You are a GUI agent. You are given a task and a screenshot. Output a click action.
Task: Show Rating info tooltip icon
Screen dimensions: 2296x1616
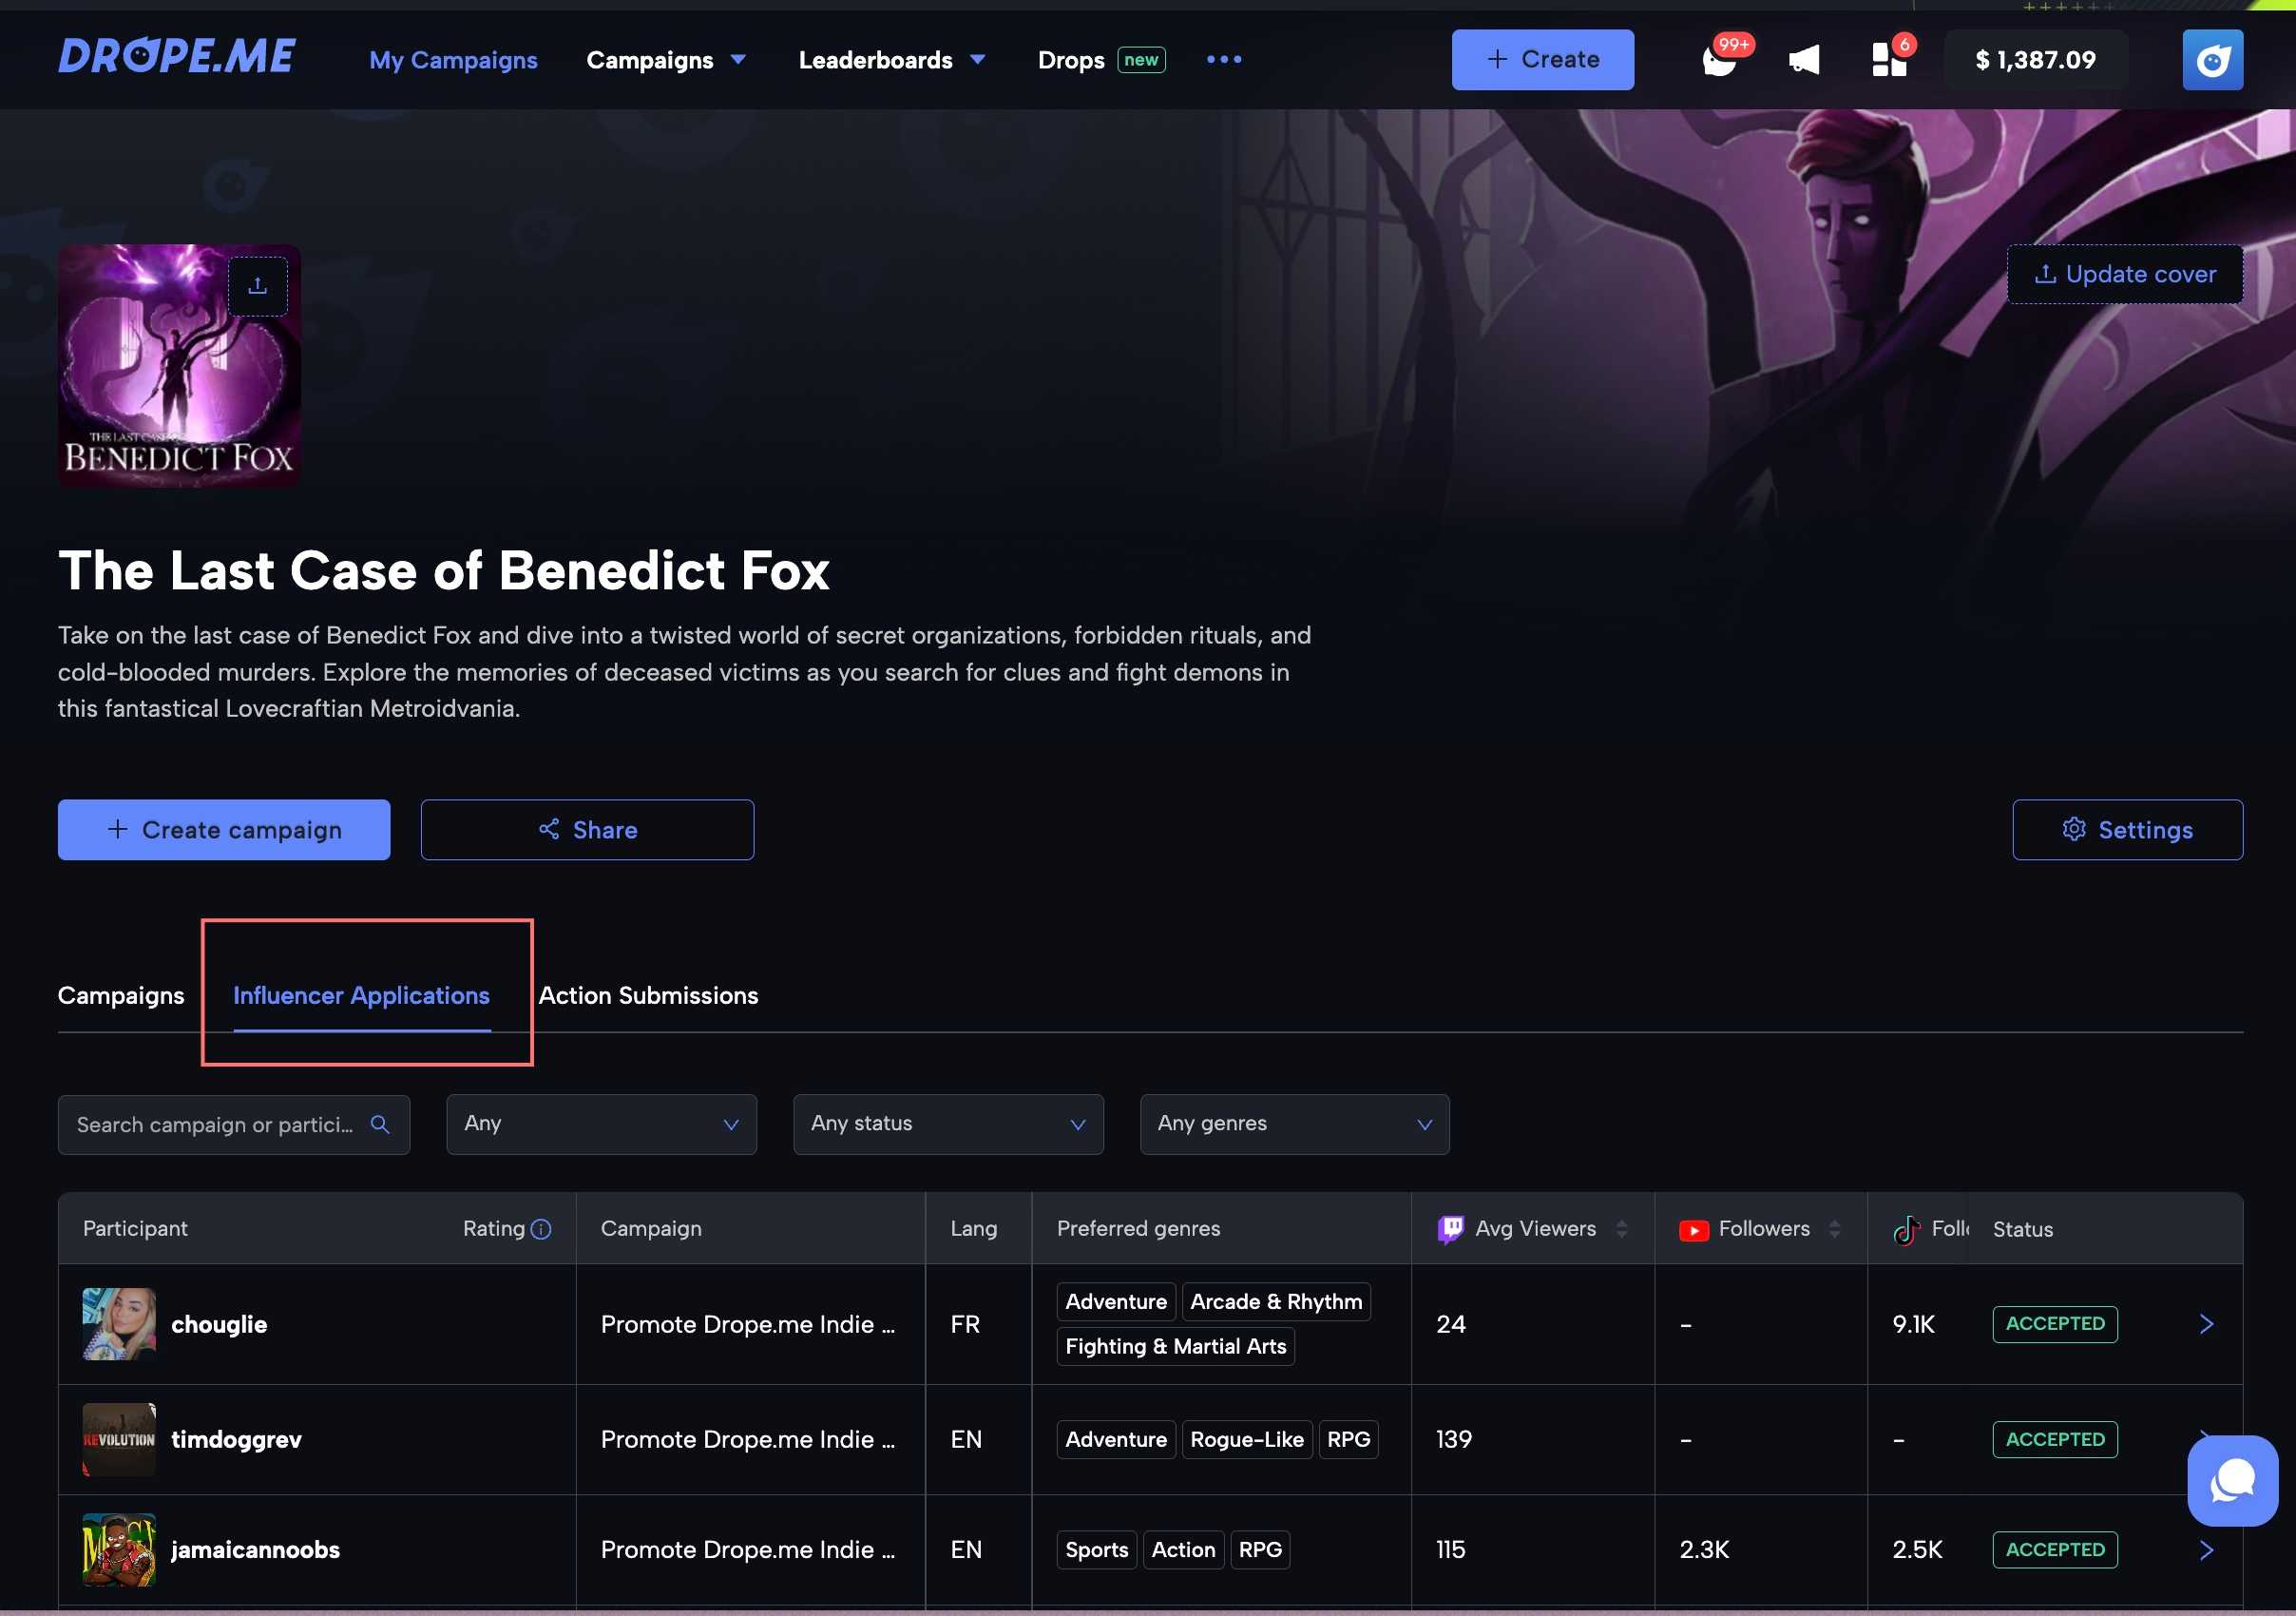click(541, 1229)
